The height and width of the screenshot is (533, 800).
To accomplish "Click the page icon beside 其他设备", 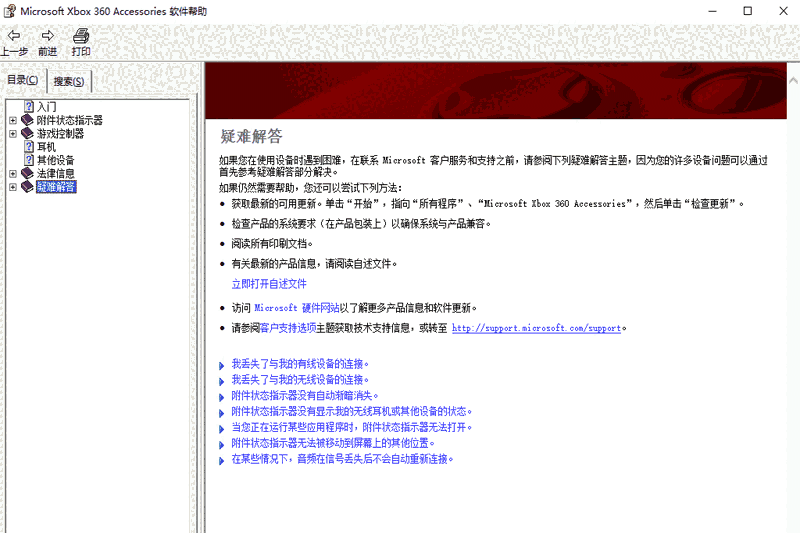I will [x=29, y=160].
